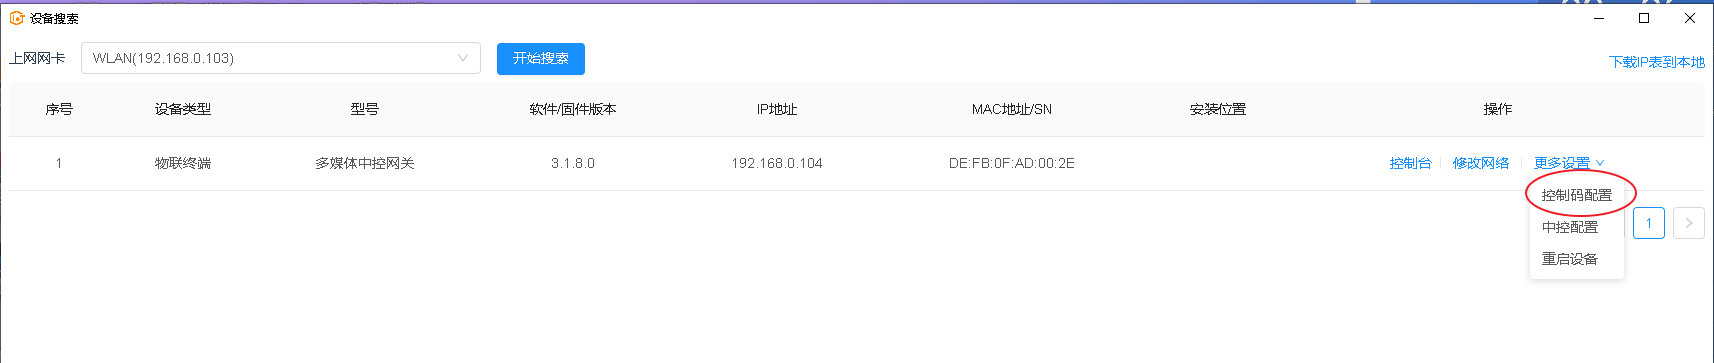Click the MAC address DE:FB:0F:AD:00:2E cell
This screenshot has width=1714, height=363.
[x=1012, y=163]
